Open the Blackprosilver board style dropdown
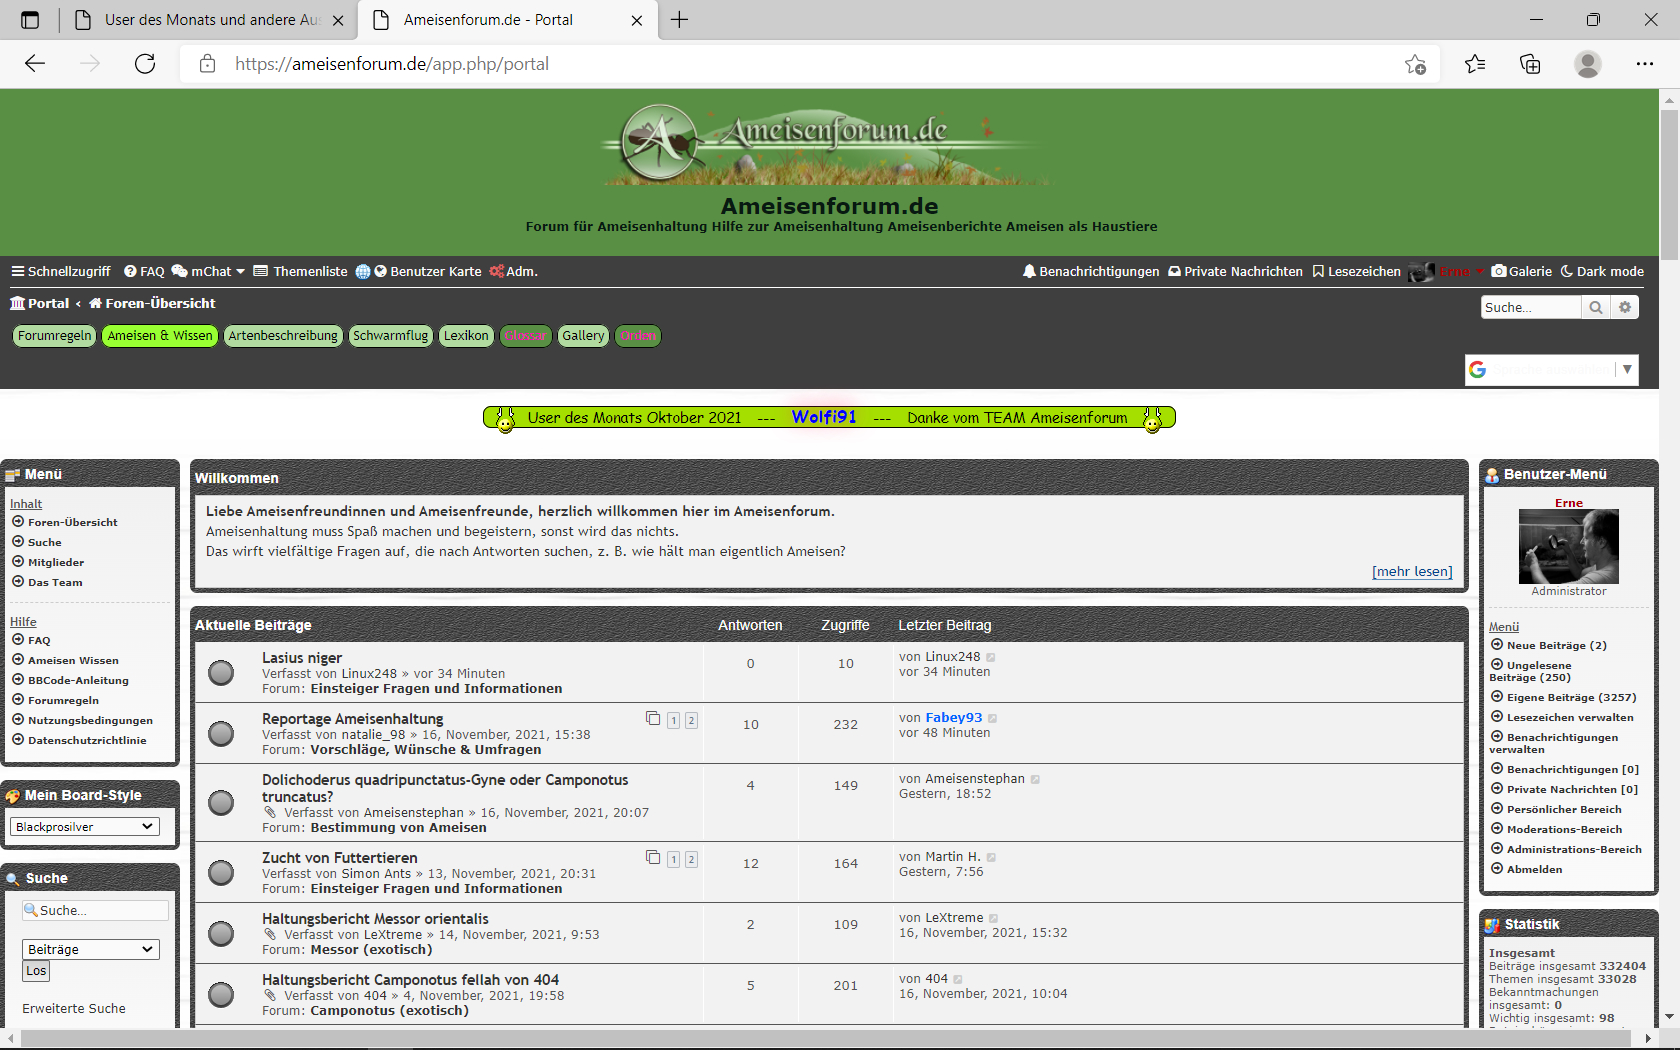 pyautogui.click(x=85, y=827)
